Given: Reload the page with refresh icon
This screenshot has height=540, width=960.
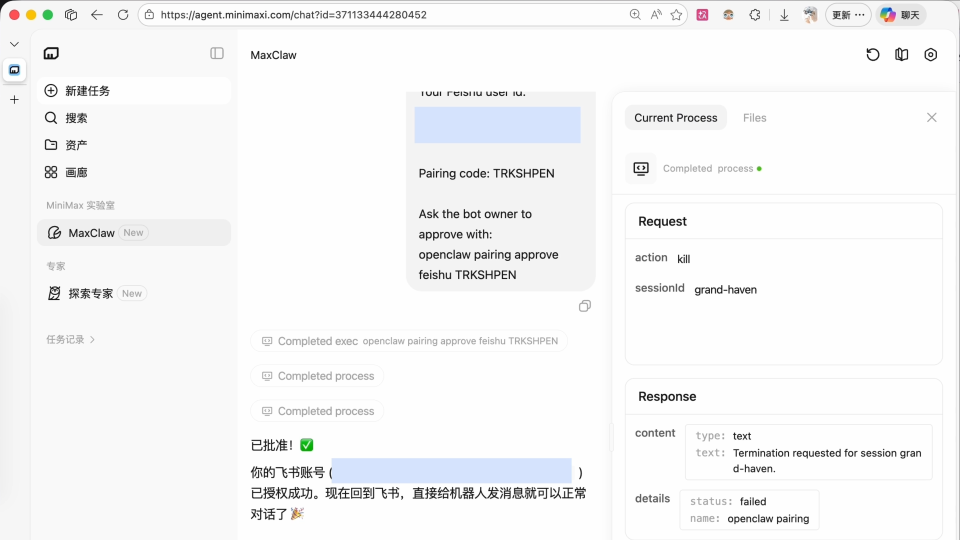Looking at the screenshot, I should click(123, 15).
